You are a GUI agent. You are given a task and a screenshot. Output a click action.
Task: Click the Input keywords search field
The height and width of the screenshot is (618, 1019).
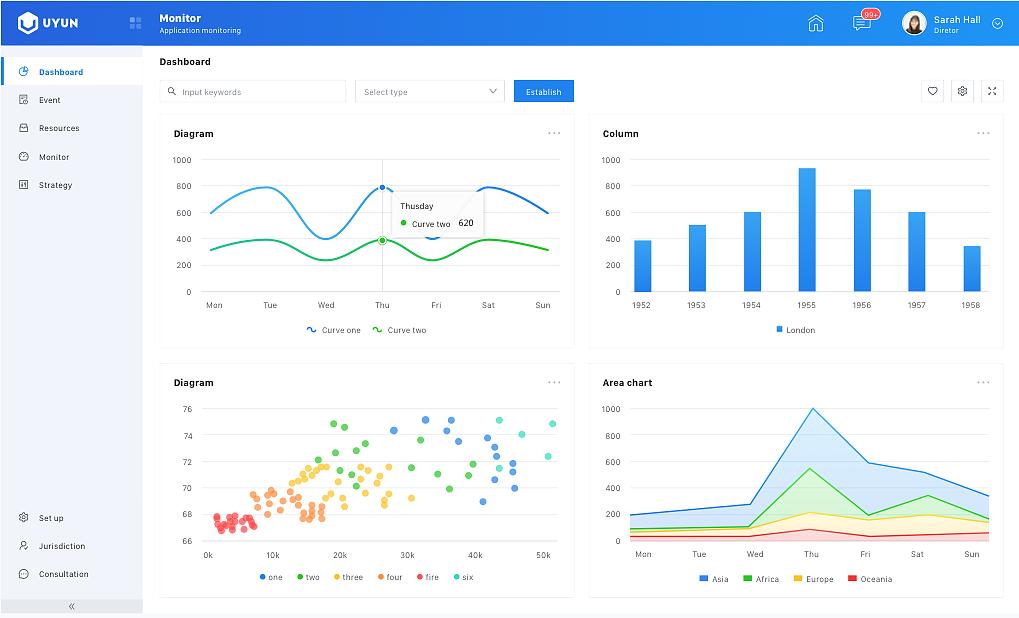coord(260,91)
